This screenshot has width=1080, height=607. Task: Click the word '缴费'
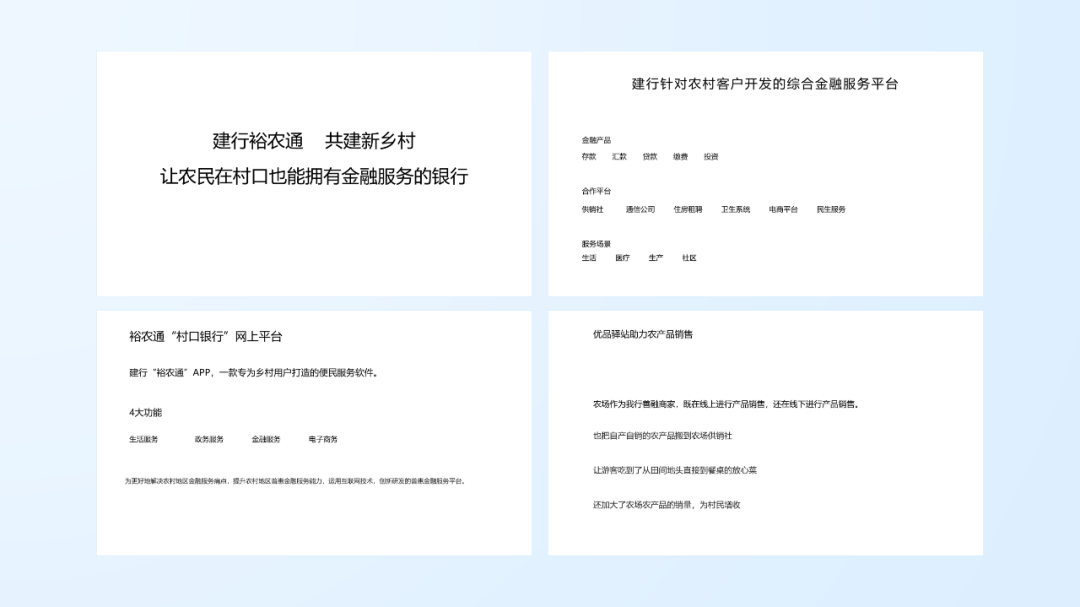coord(681,156)
